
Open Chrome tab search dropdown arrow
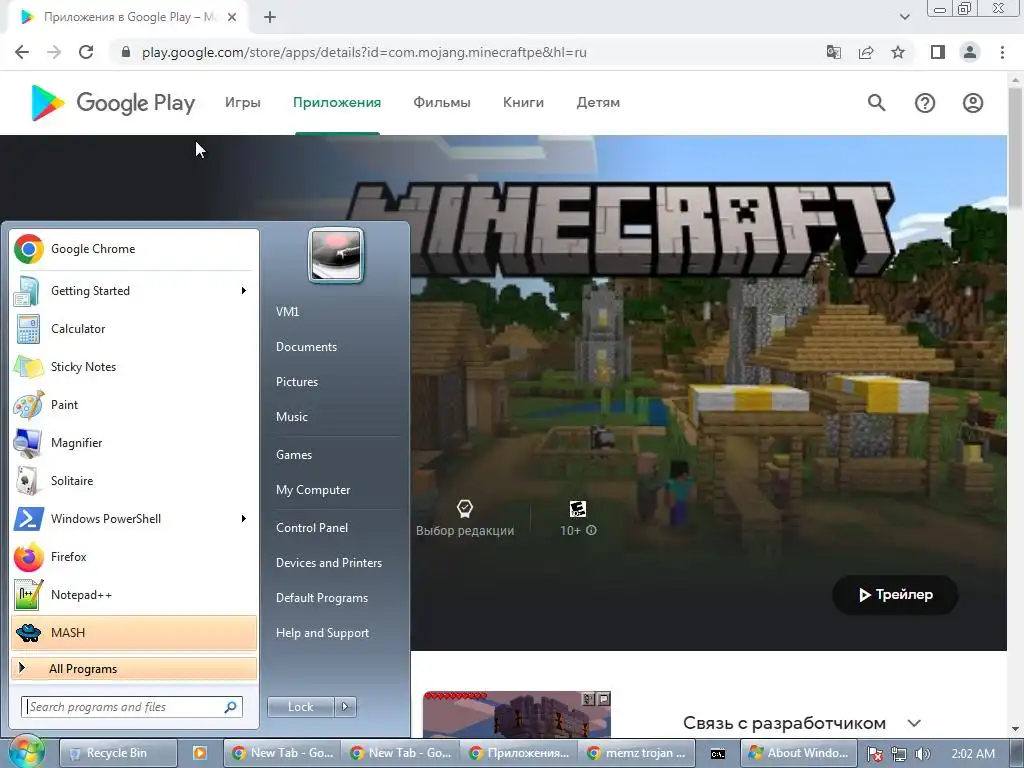(904, 17)
